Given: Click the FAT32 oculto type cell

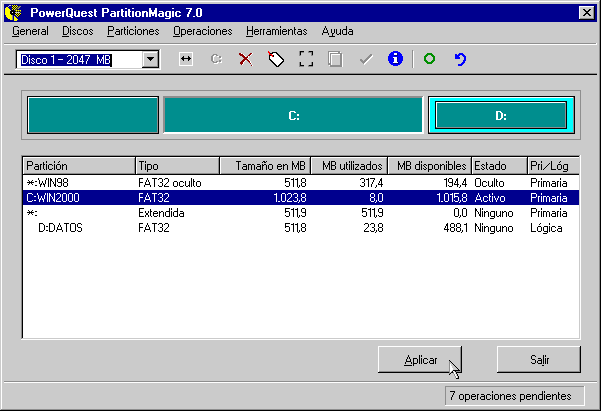Looking at the screenshot, I should coord(170,183).
